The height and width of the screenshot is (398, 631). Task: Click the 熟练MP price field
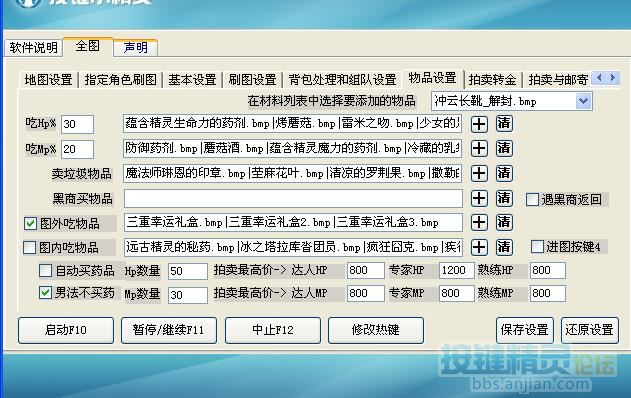pyautogui.click(x=548, y=293)
